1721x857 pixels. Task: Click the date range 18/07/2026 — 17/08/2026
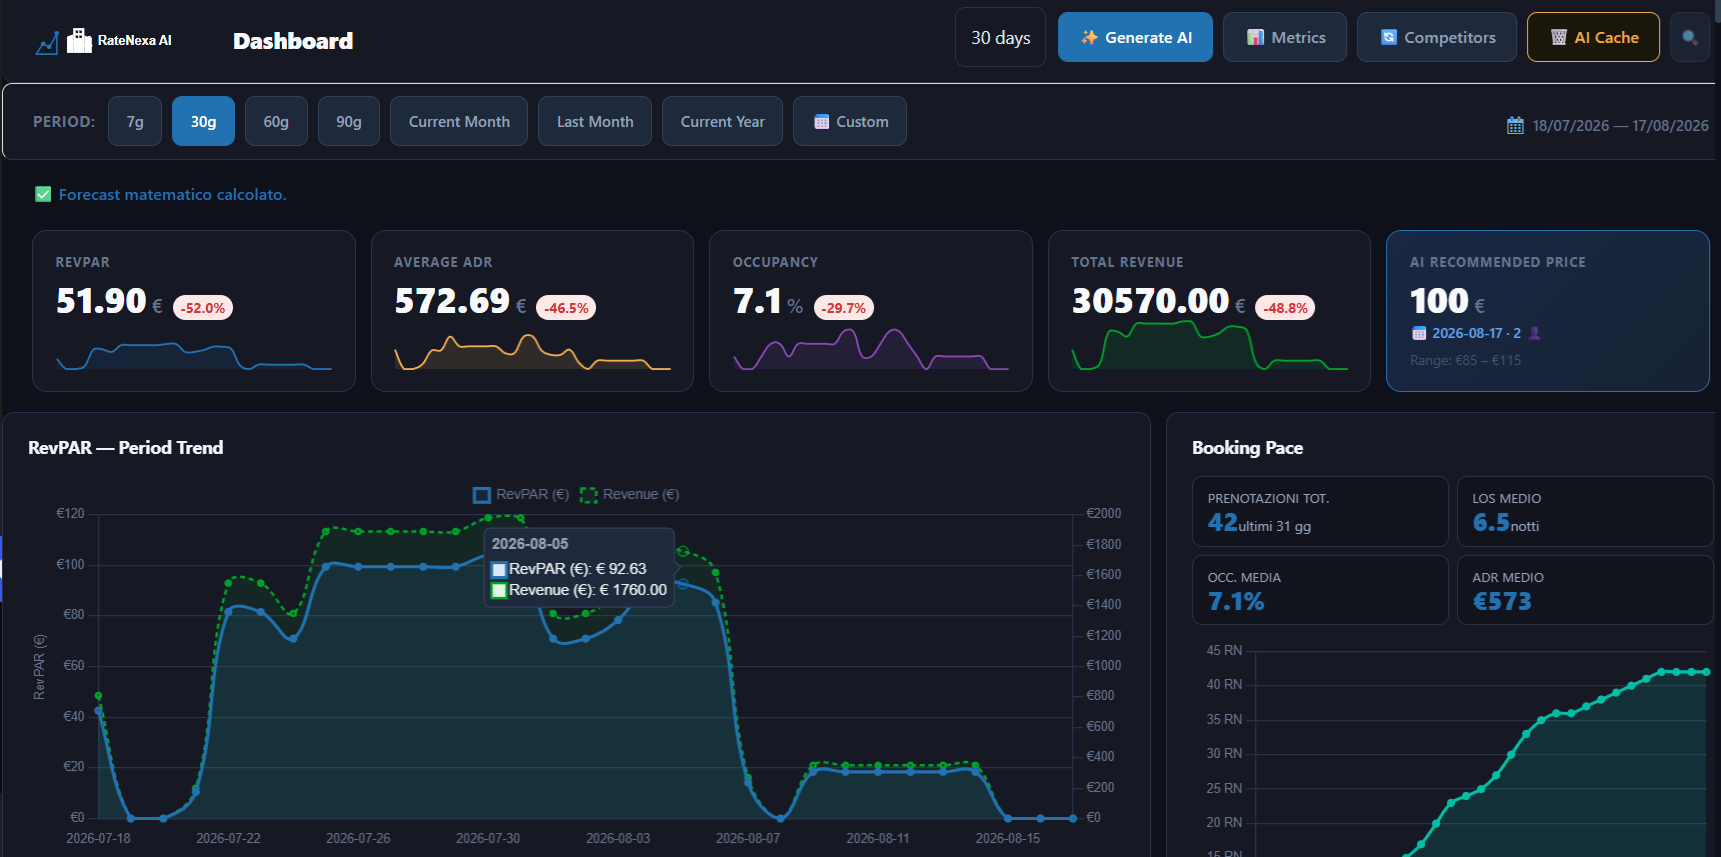[1620, 126]
